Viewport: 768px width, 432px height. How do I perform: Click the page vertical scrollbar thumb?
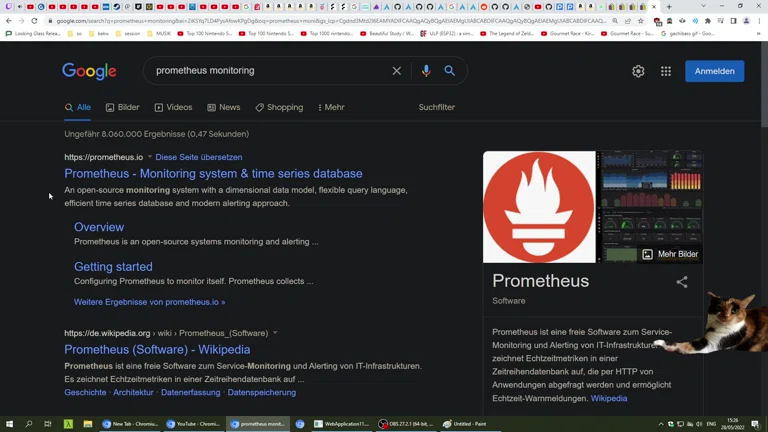(764, 83)
